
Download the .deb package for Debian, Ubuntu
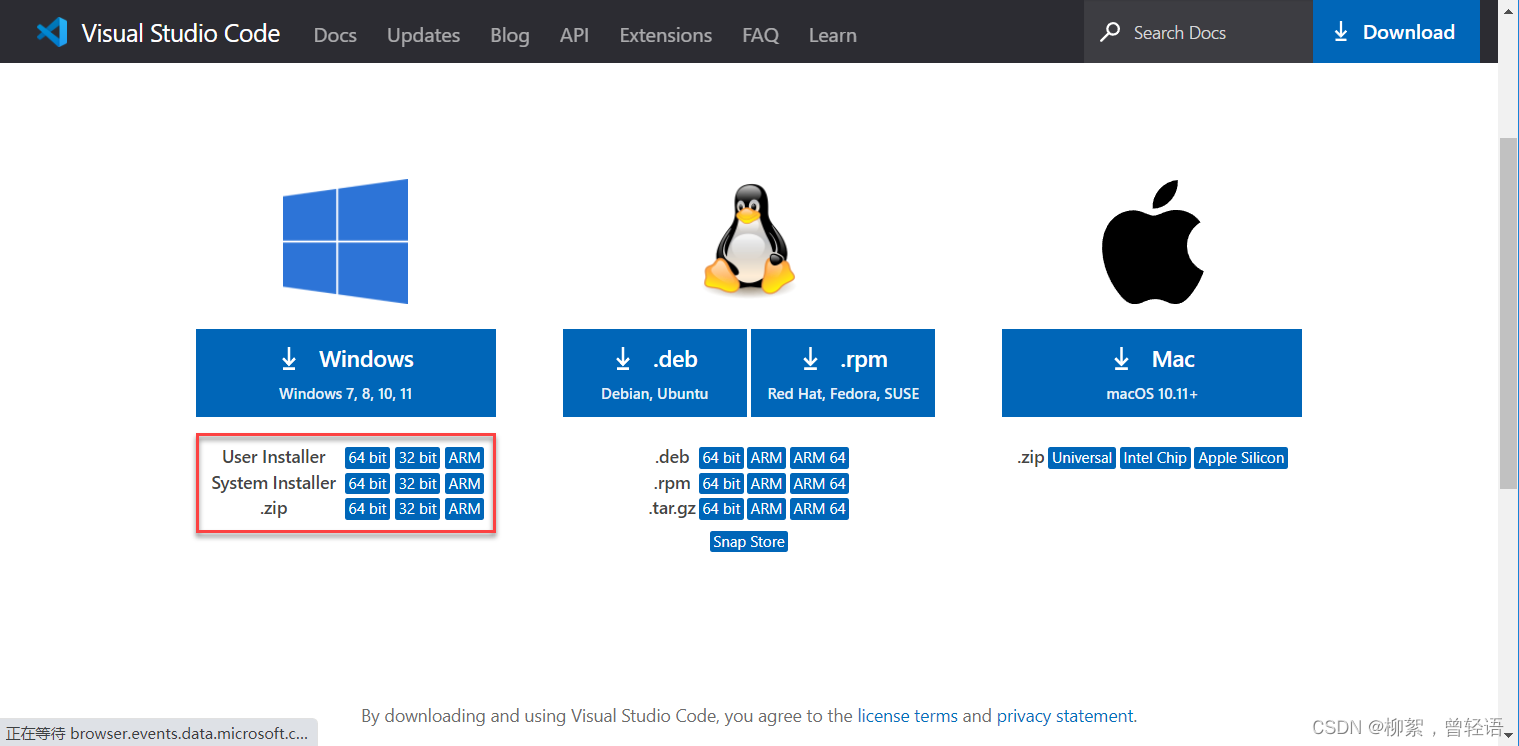pos(655,373)
